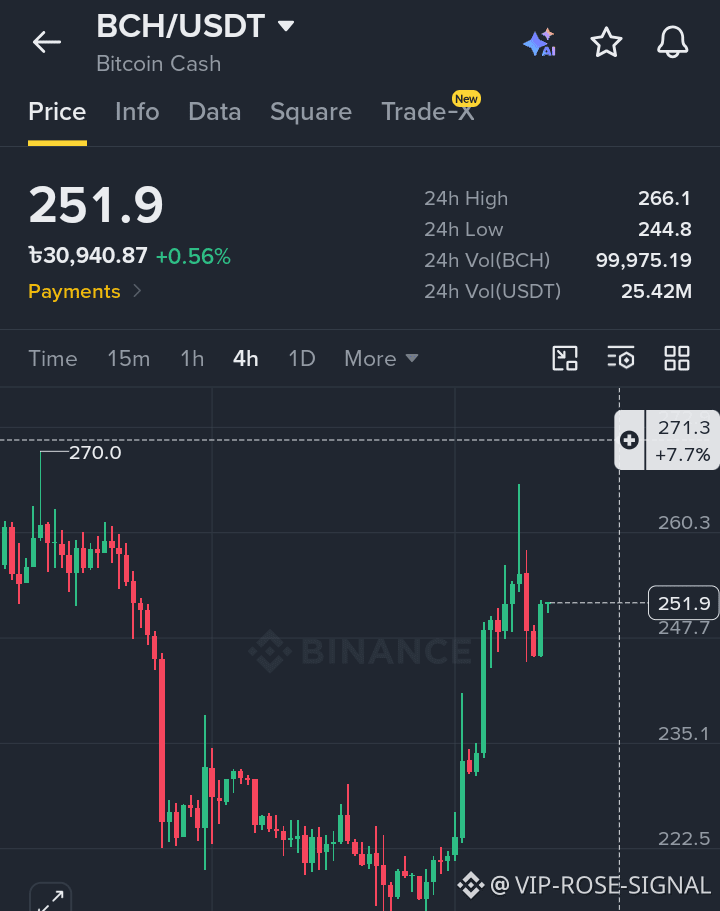The height and width of the screenshot is (911, 720).
Task: Open the chart picture-in-picture icon
Action: tap(565, 358)
